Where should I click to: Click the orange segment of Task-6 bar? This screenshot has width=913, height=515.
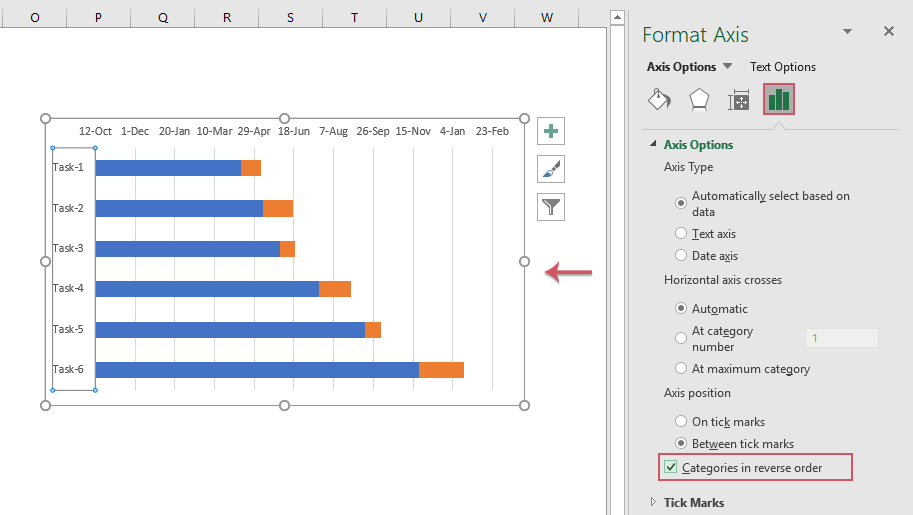pos(441,370)
